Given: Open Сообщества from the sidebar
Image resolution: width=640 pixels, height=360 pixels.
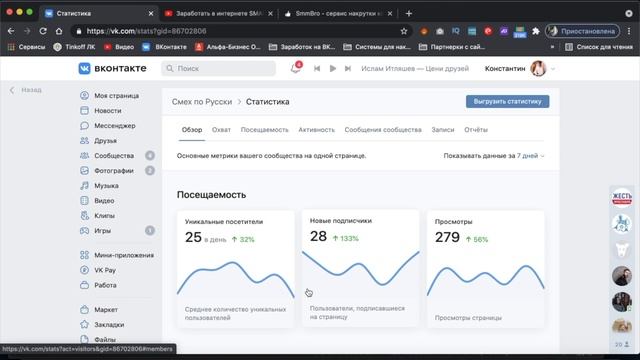Looking at the screenshot, I should (114, 156).
